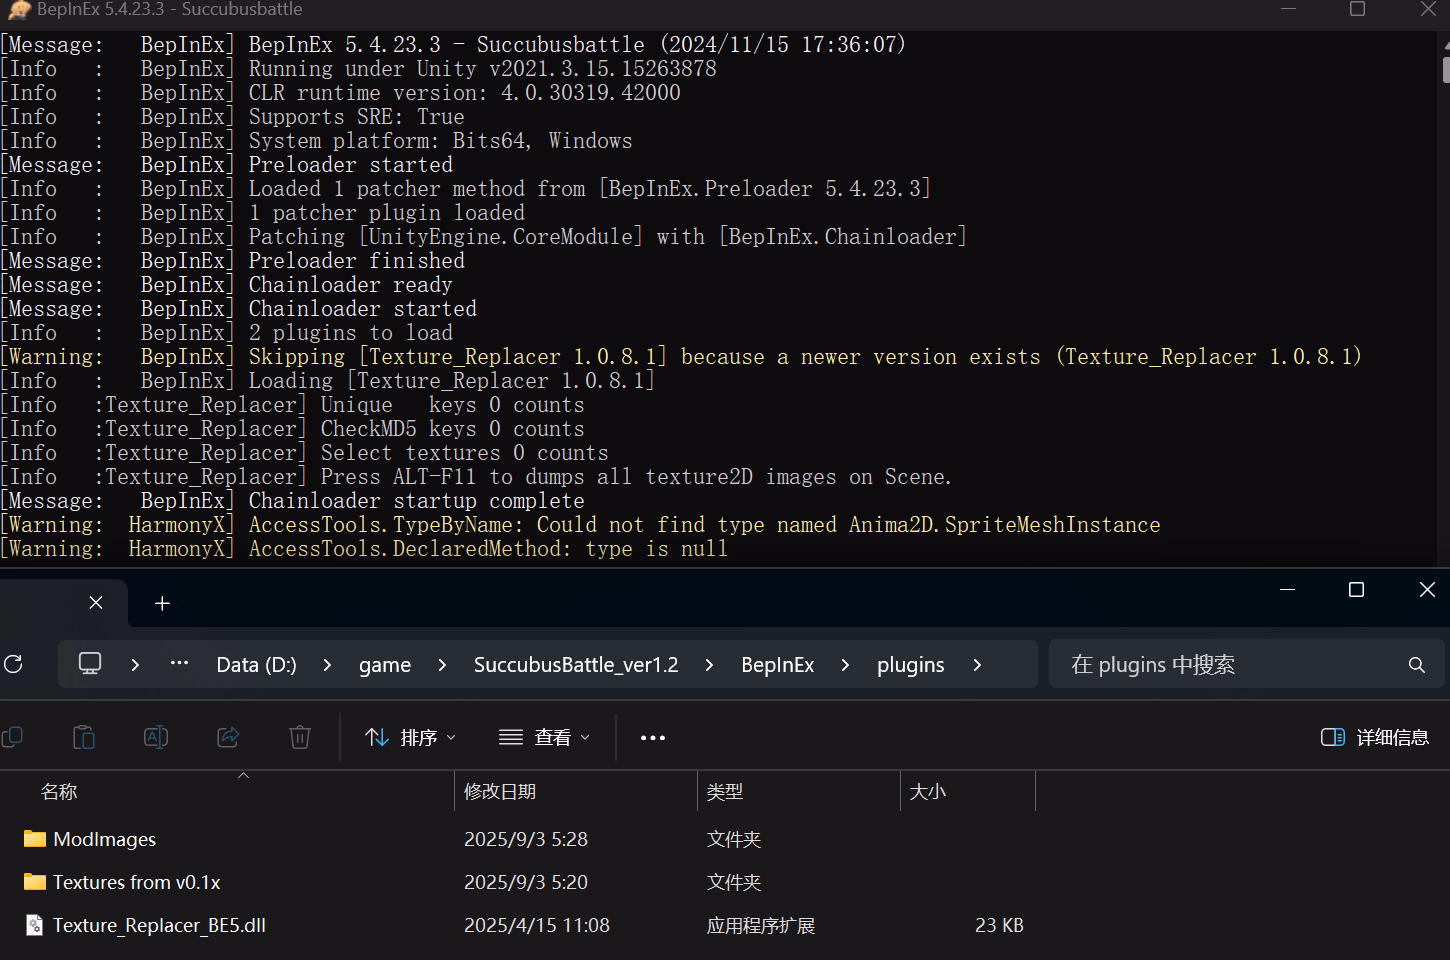Go to the game folder breadcrumb

385,665
